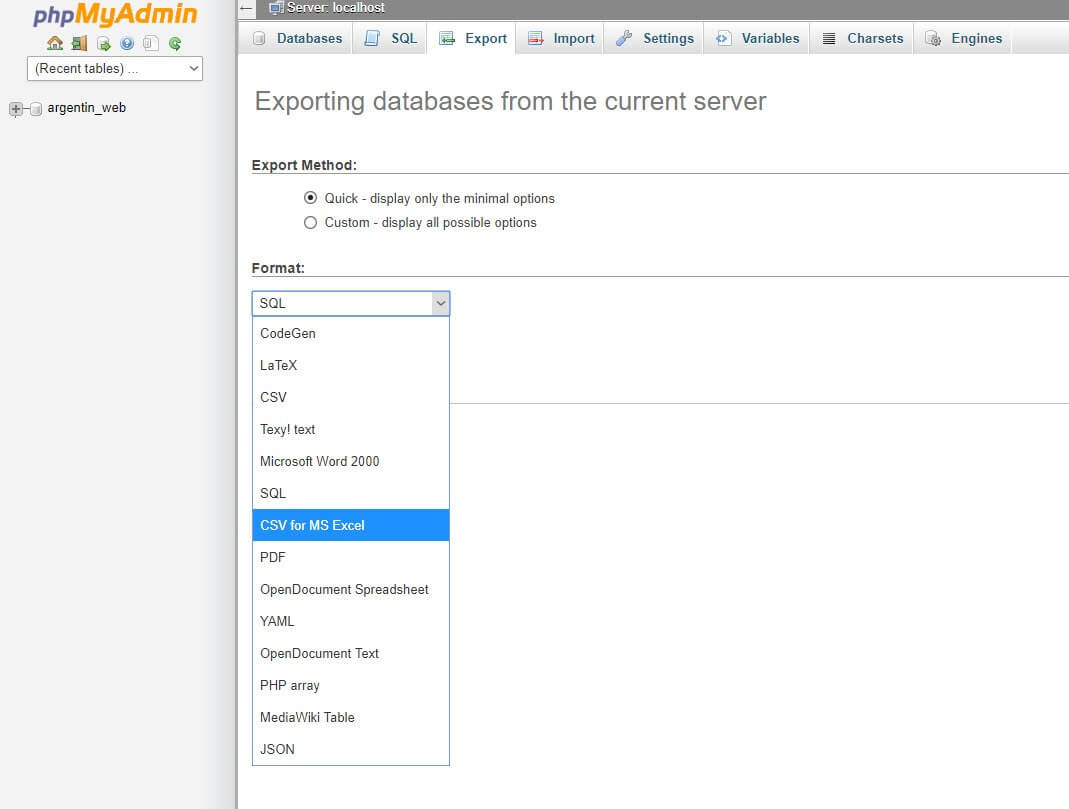The height and width of the screenshot is (809, 1069).
Task: Choose CSV option in format list
Action: pos(350,397)
